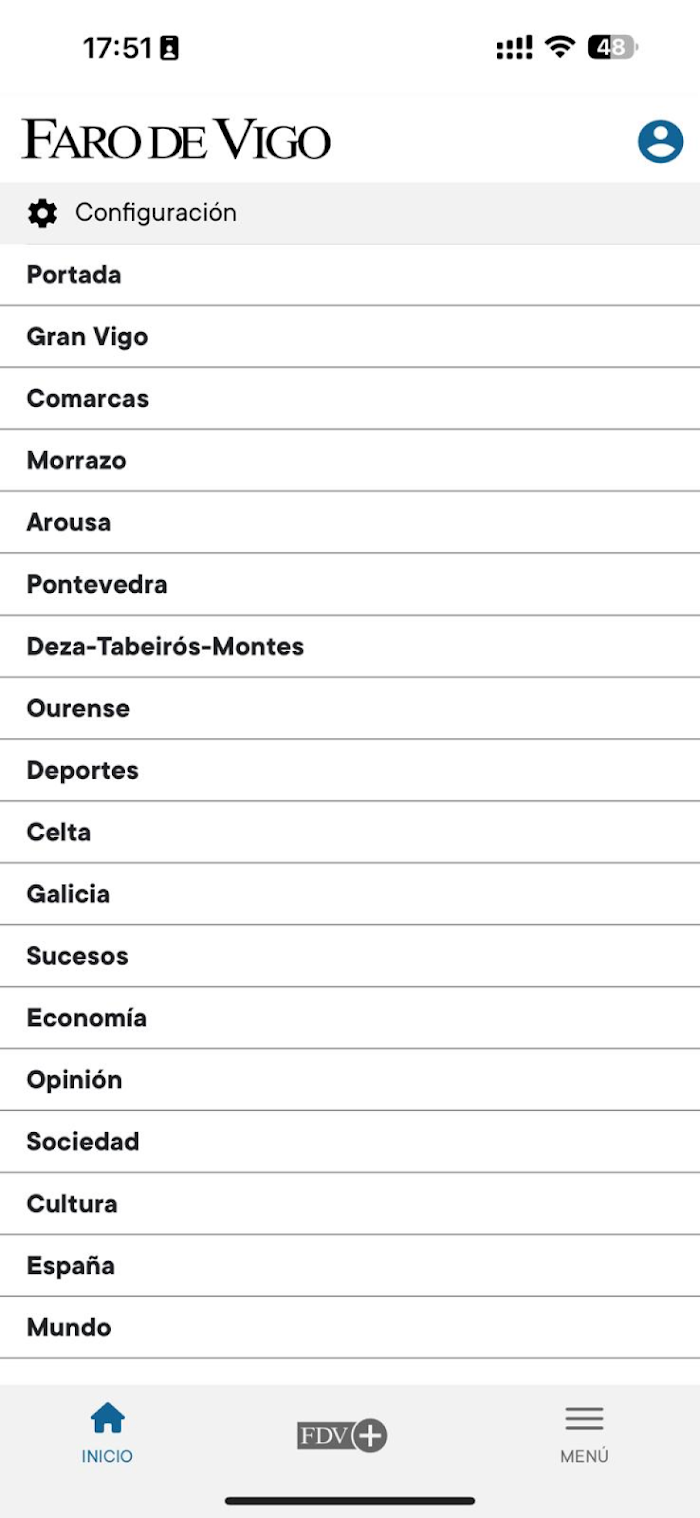Go to the Deportes section

(x=350, y=771)
